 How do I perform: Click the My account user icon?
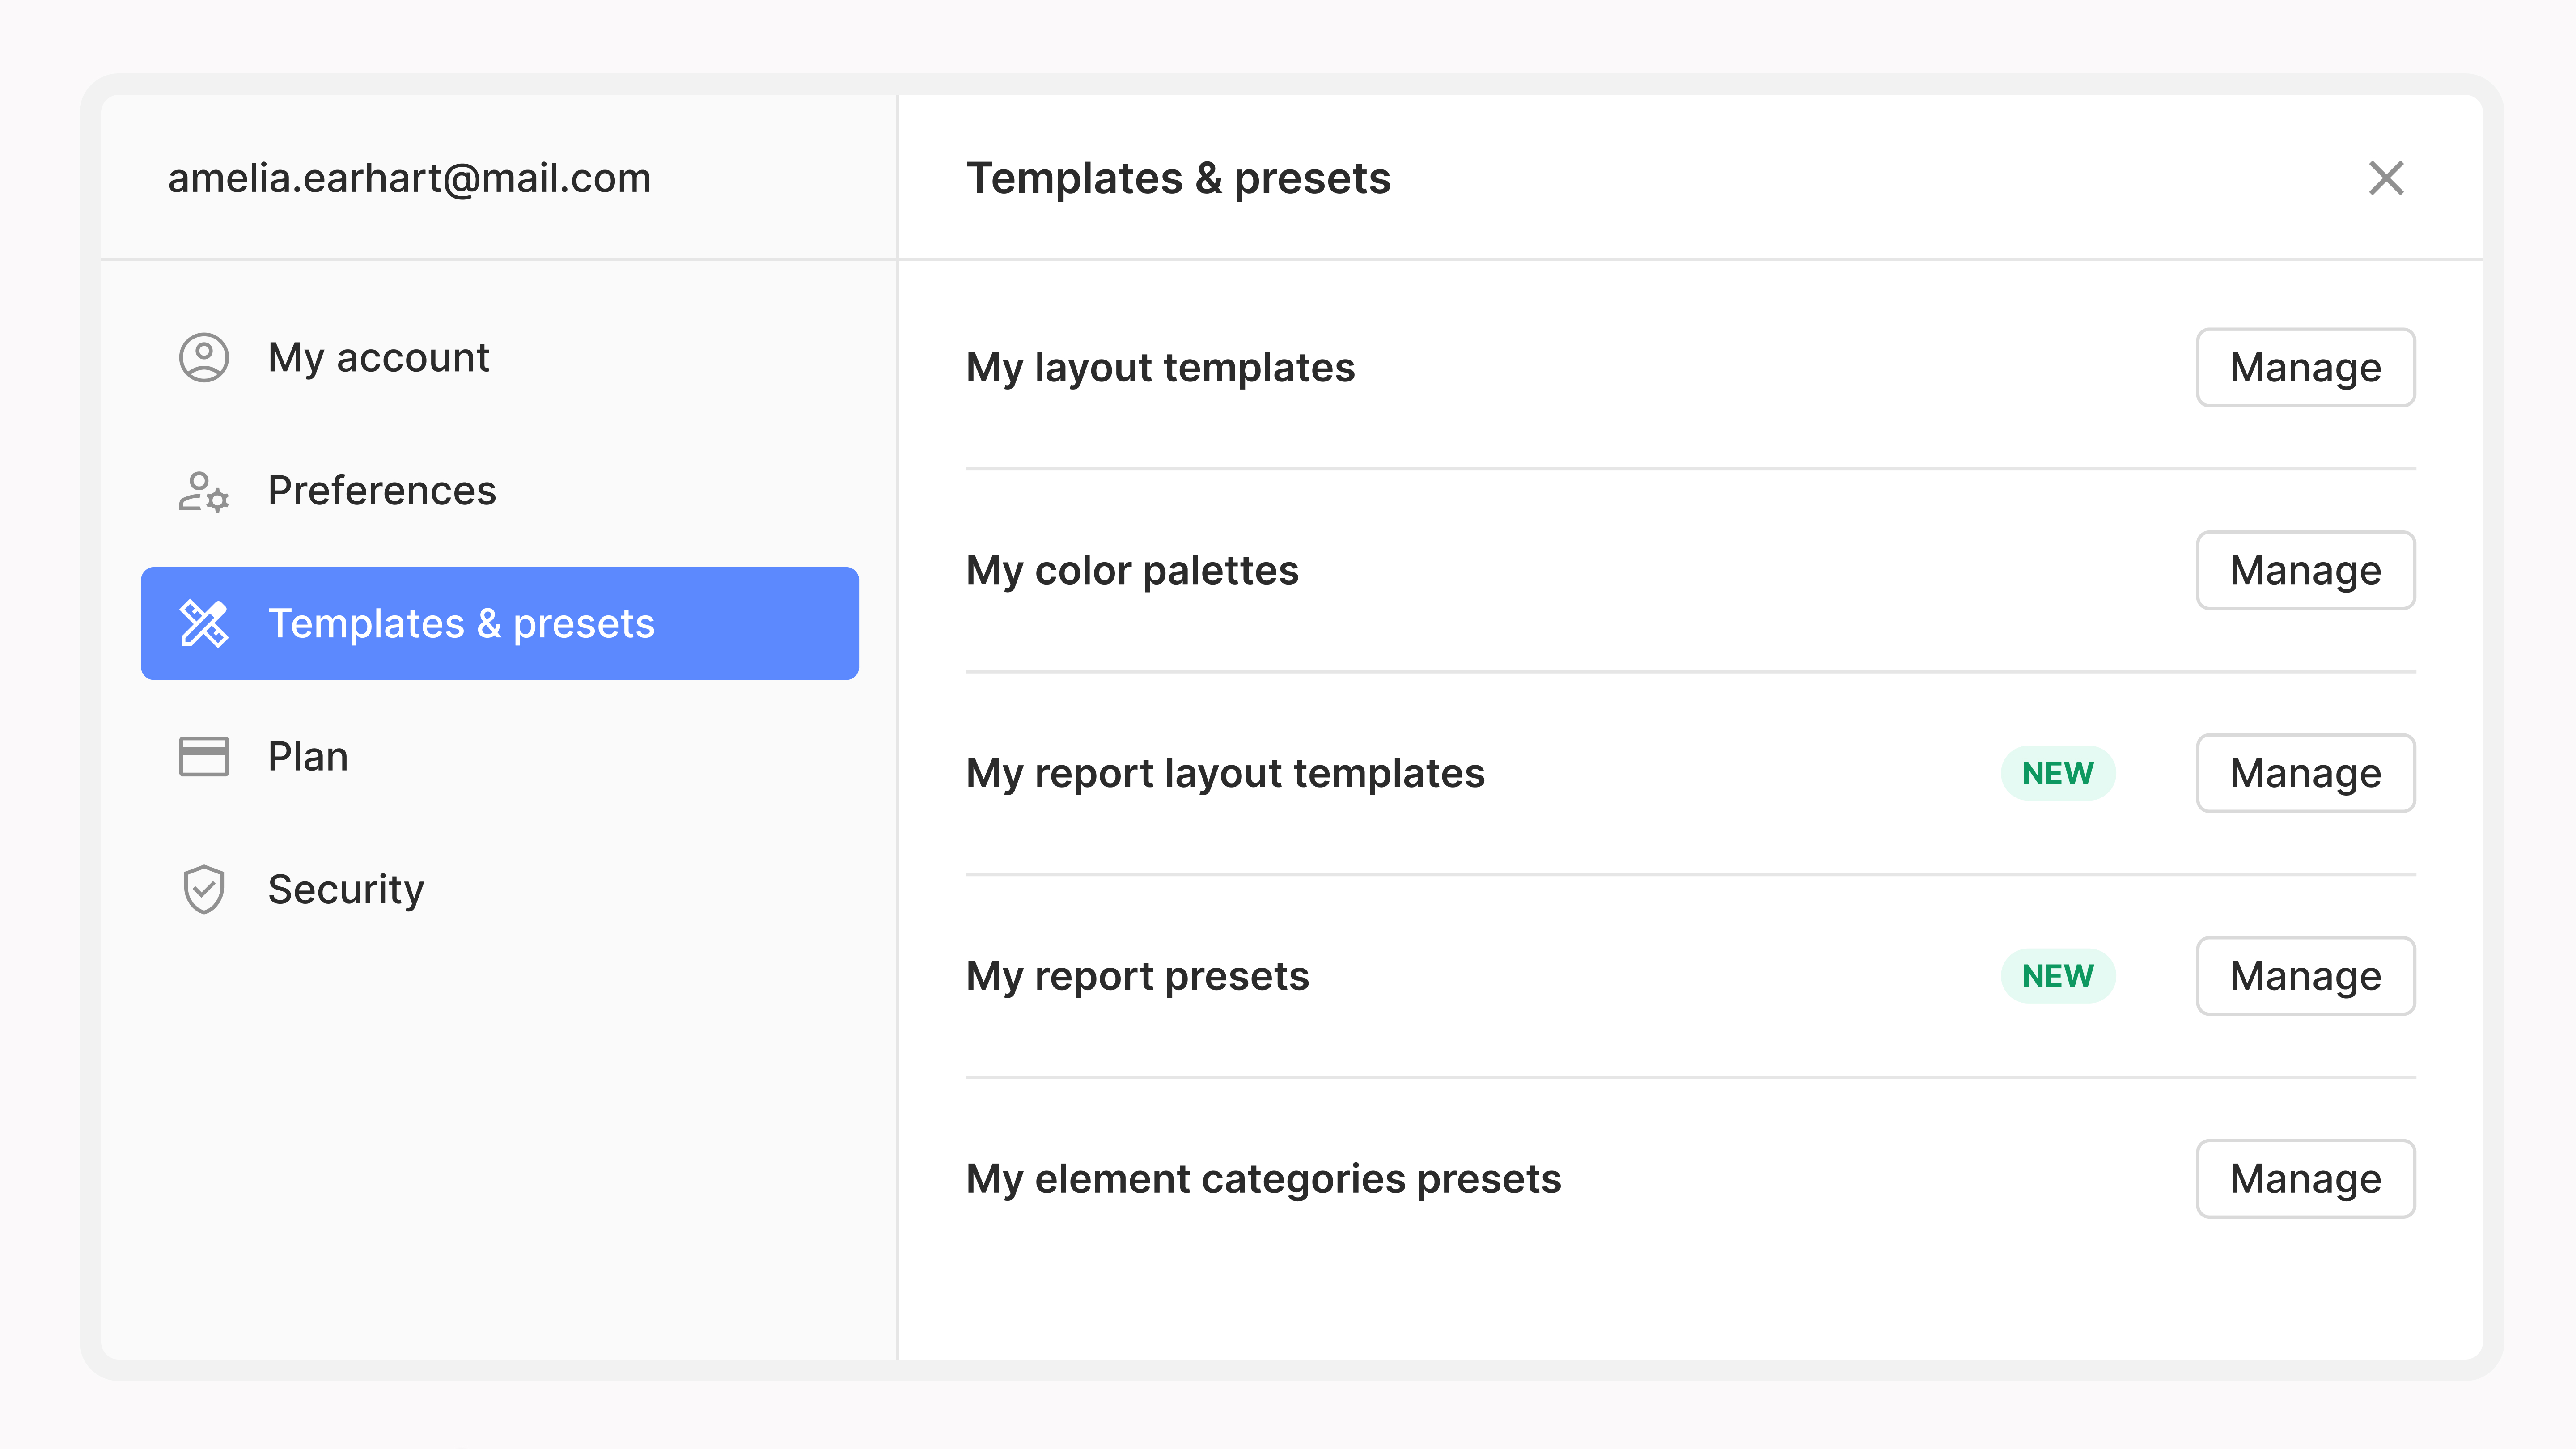coord(204,358)
